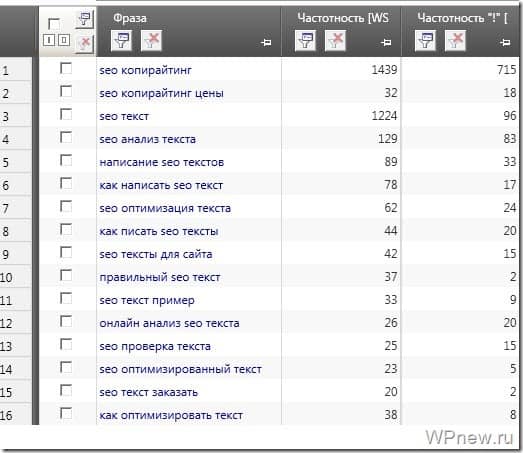
Task: Clear filter in Частотность [WS column
Action: pyautogui.click(x=335, y=41)
